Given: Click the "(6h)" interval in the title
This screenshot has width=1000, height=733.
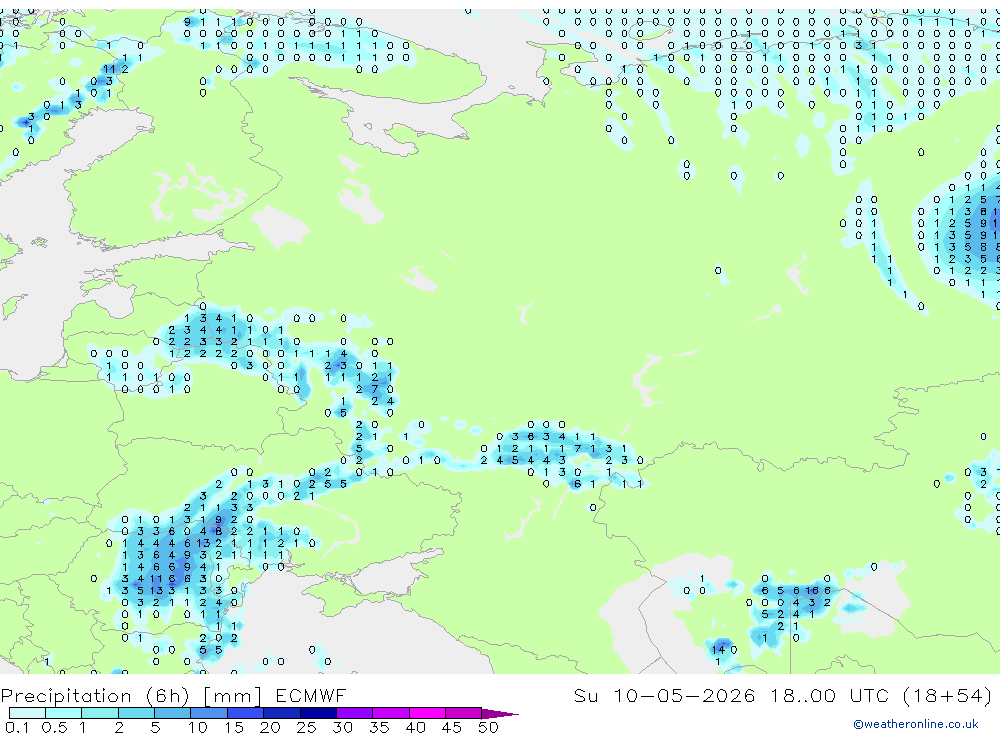Looking at the screenshot, I should tap(167, 696).
